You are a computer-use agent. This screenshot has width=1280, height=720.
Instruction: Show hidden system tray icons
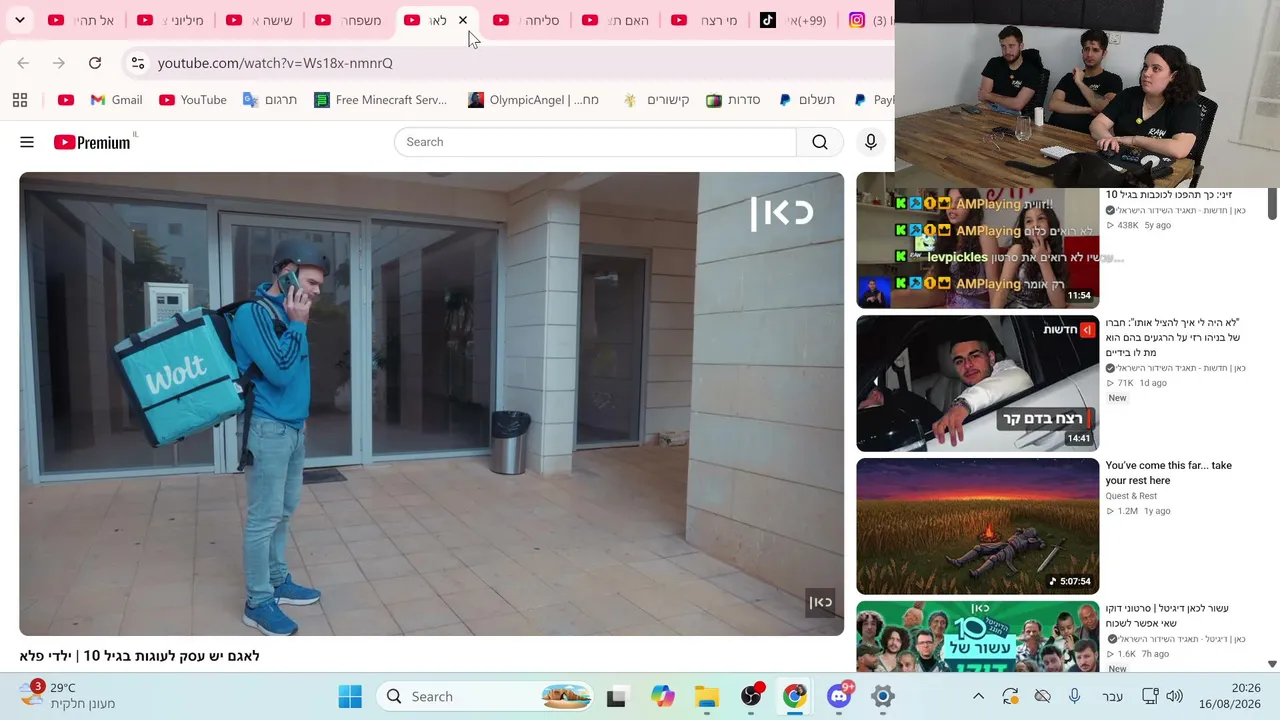[978, 697]
